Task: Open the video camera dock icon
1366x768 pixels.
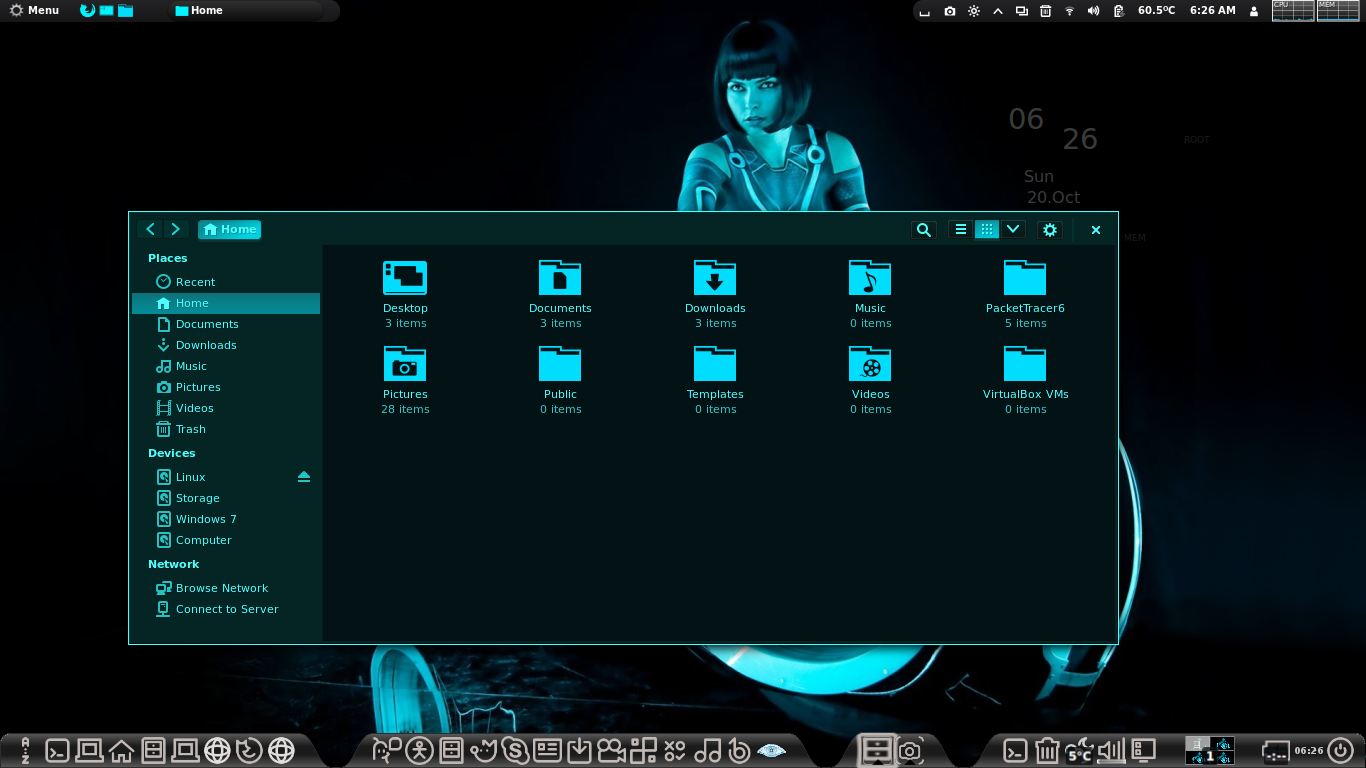Action: point(611,750)
